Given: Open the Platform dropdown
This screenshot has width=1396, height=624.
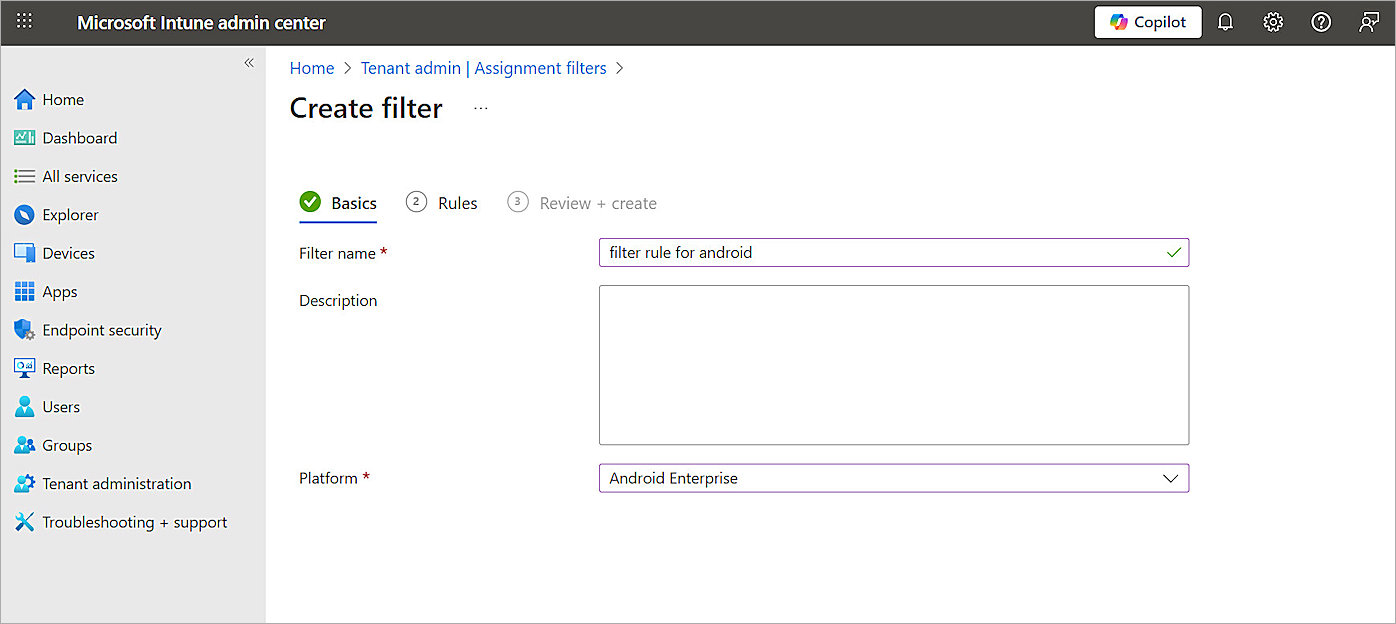Looking at the screenshot, I should pos(894,478).
